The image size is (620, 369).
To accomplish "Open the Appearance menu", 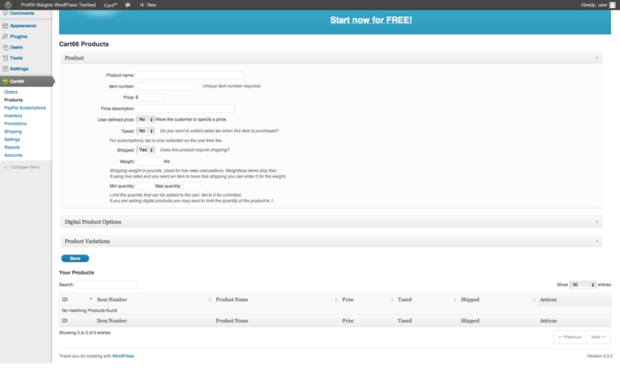I will tap(23, 26).
